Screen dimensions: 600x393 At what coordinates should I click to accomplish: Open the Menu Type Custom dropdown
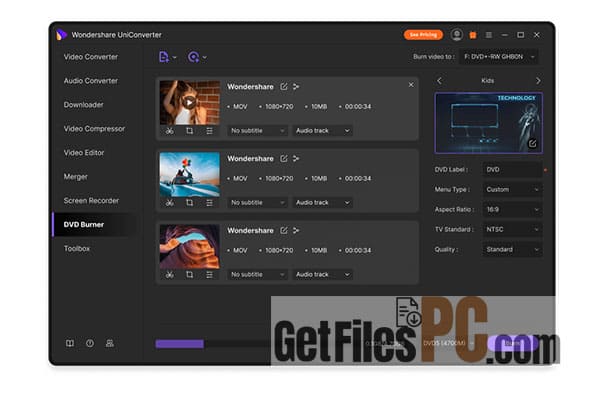(x=512, y=189)
